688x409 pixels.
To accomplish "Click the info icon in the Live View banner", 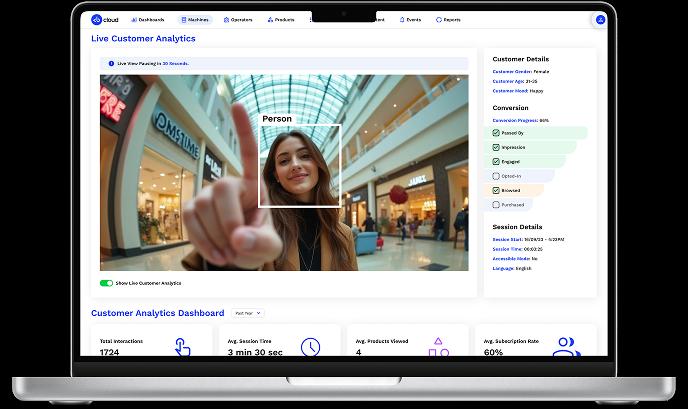I will click(x=111, y=64).
